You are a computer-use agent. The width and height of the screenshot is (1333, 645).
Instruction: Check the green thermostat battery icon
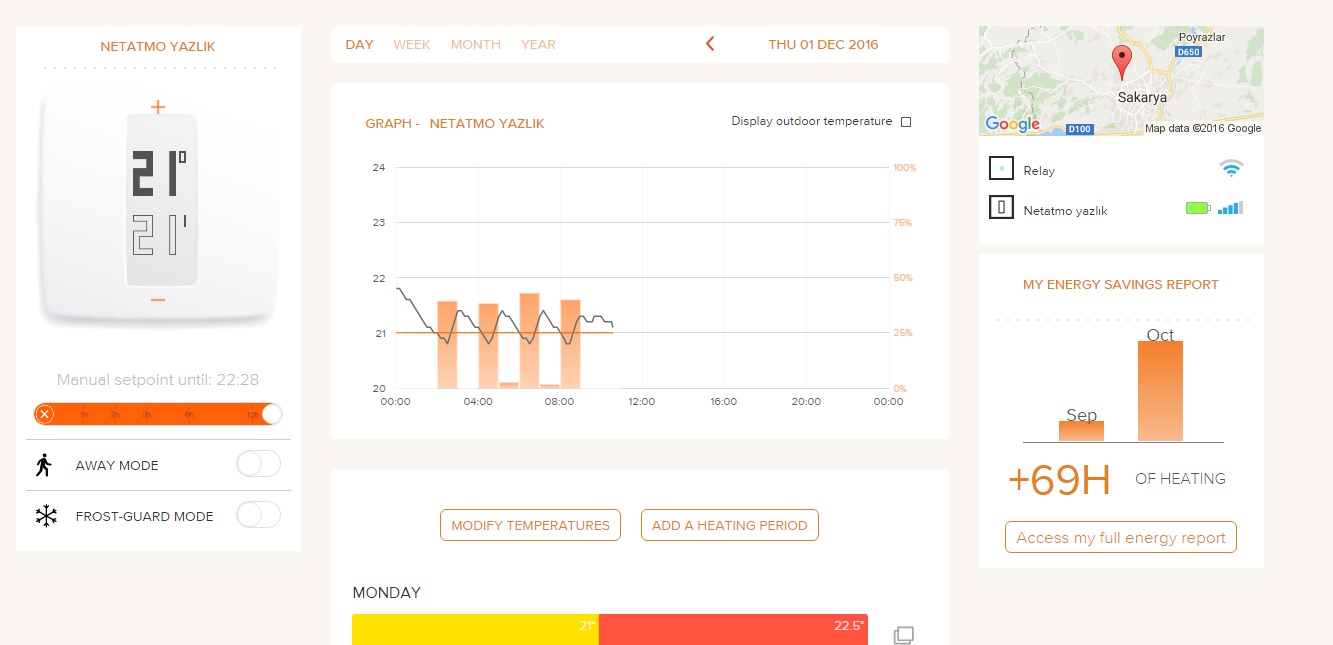1198,208
